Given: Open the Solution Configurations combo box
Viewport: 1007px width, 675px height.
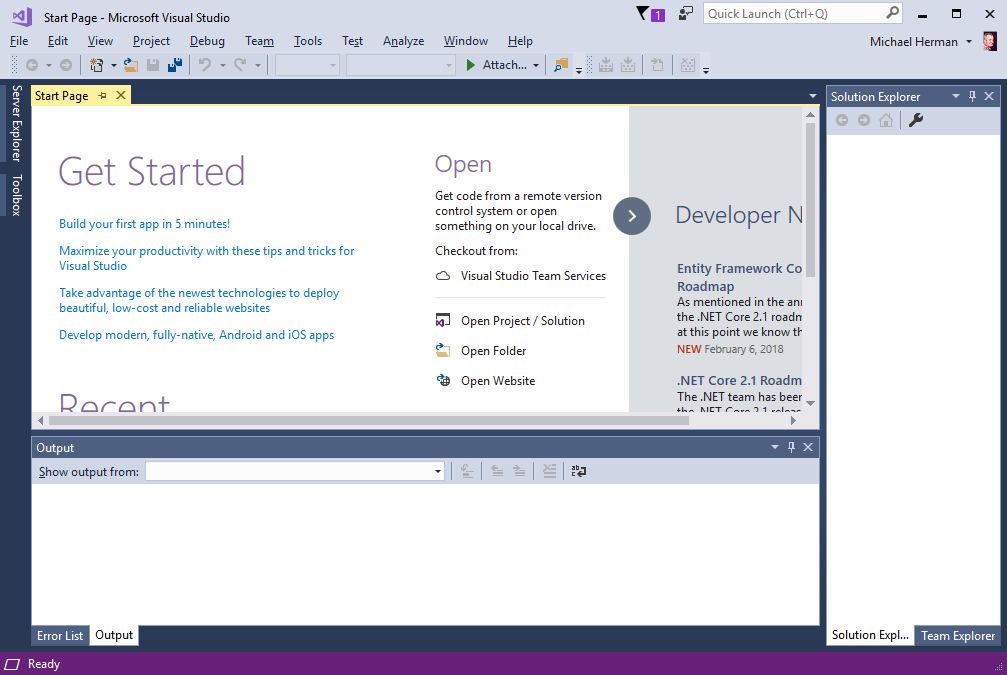Looking at the screenshot, I should [307, 65].
